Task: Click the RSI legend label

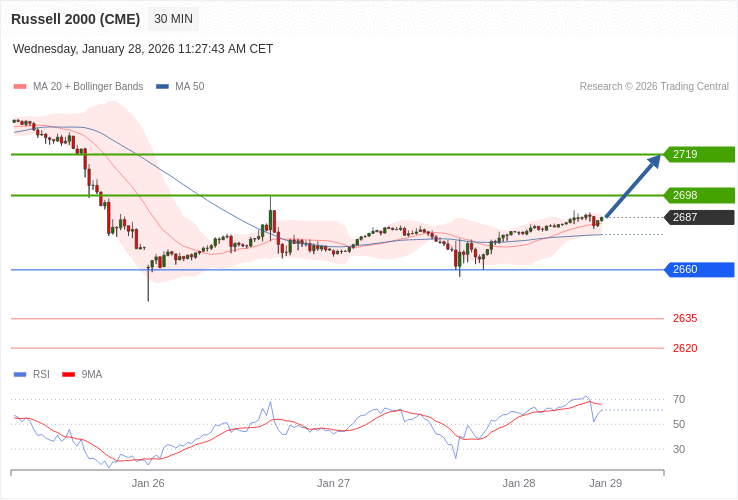Action: pyautogui.click(x=41, y=375)
